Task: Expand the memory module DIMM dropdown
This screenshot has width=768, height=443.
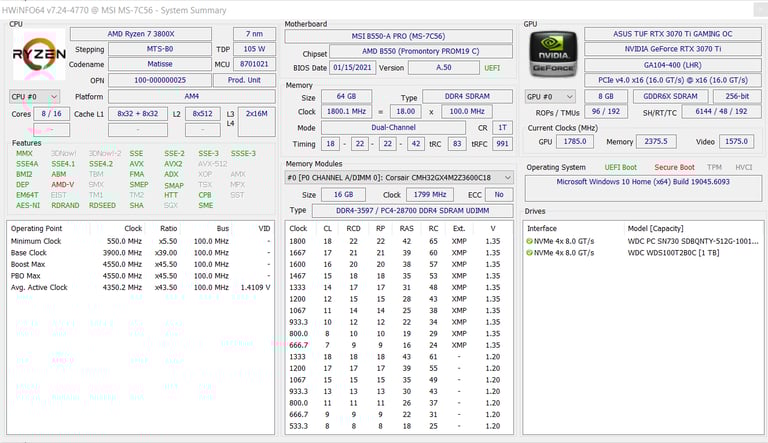Action: point(399,177)
